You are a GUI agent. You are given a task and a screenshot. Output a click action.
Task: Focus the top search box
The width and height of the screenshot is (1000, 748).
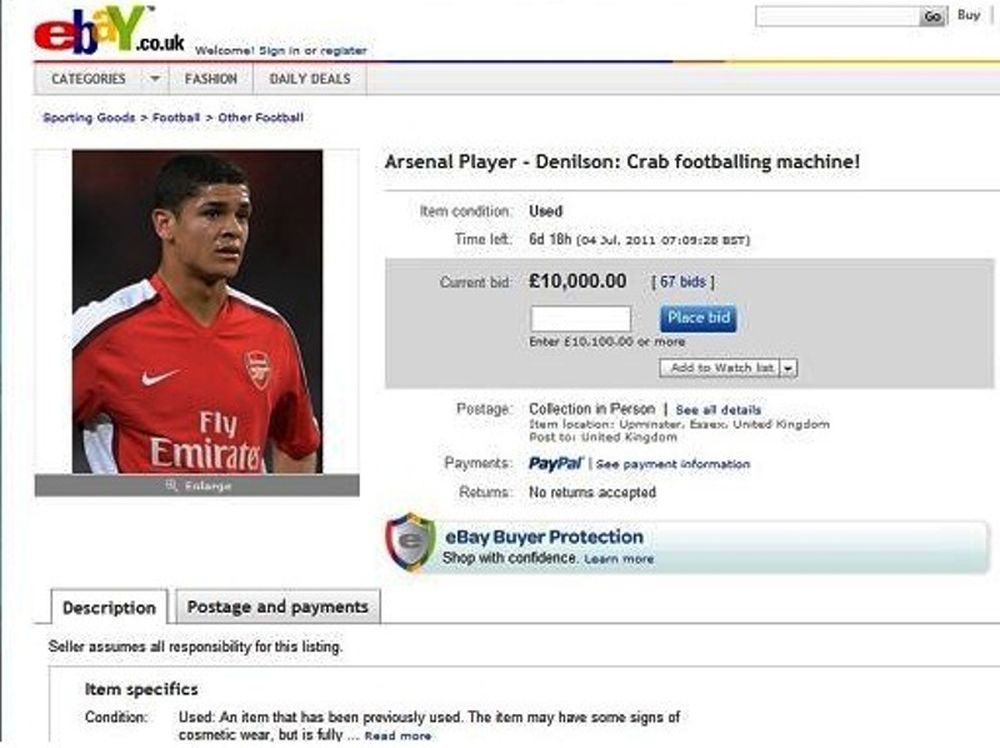(836, 16)
